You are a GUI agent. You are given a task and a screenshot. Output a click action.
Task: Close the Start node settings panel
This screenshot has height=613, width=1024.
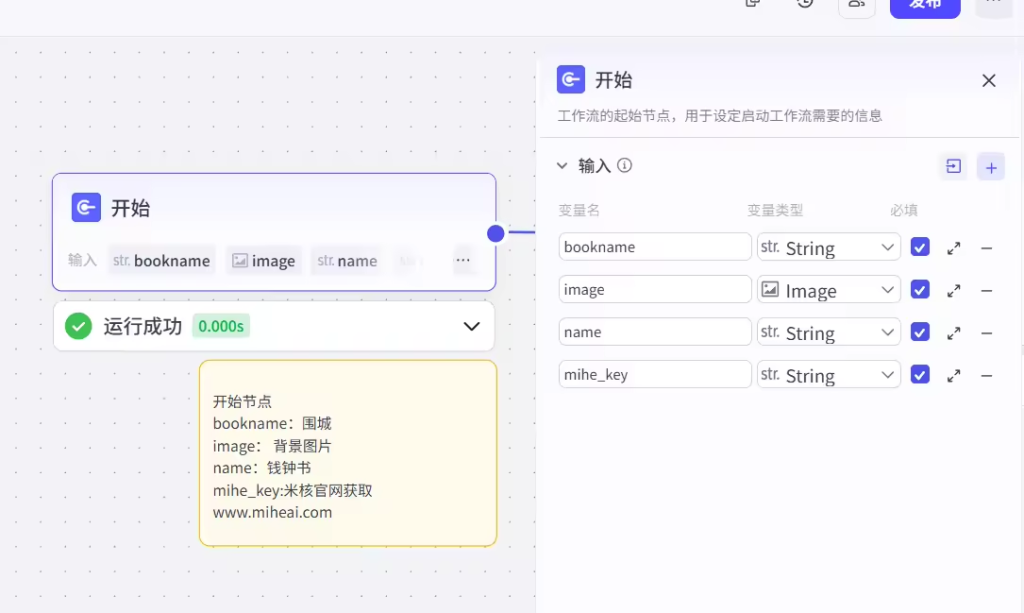988,81
